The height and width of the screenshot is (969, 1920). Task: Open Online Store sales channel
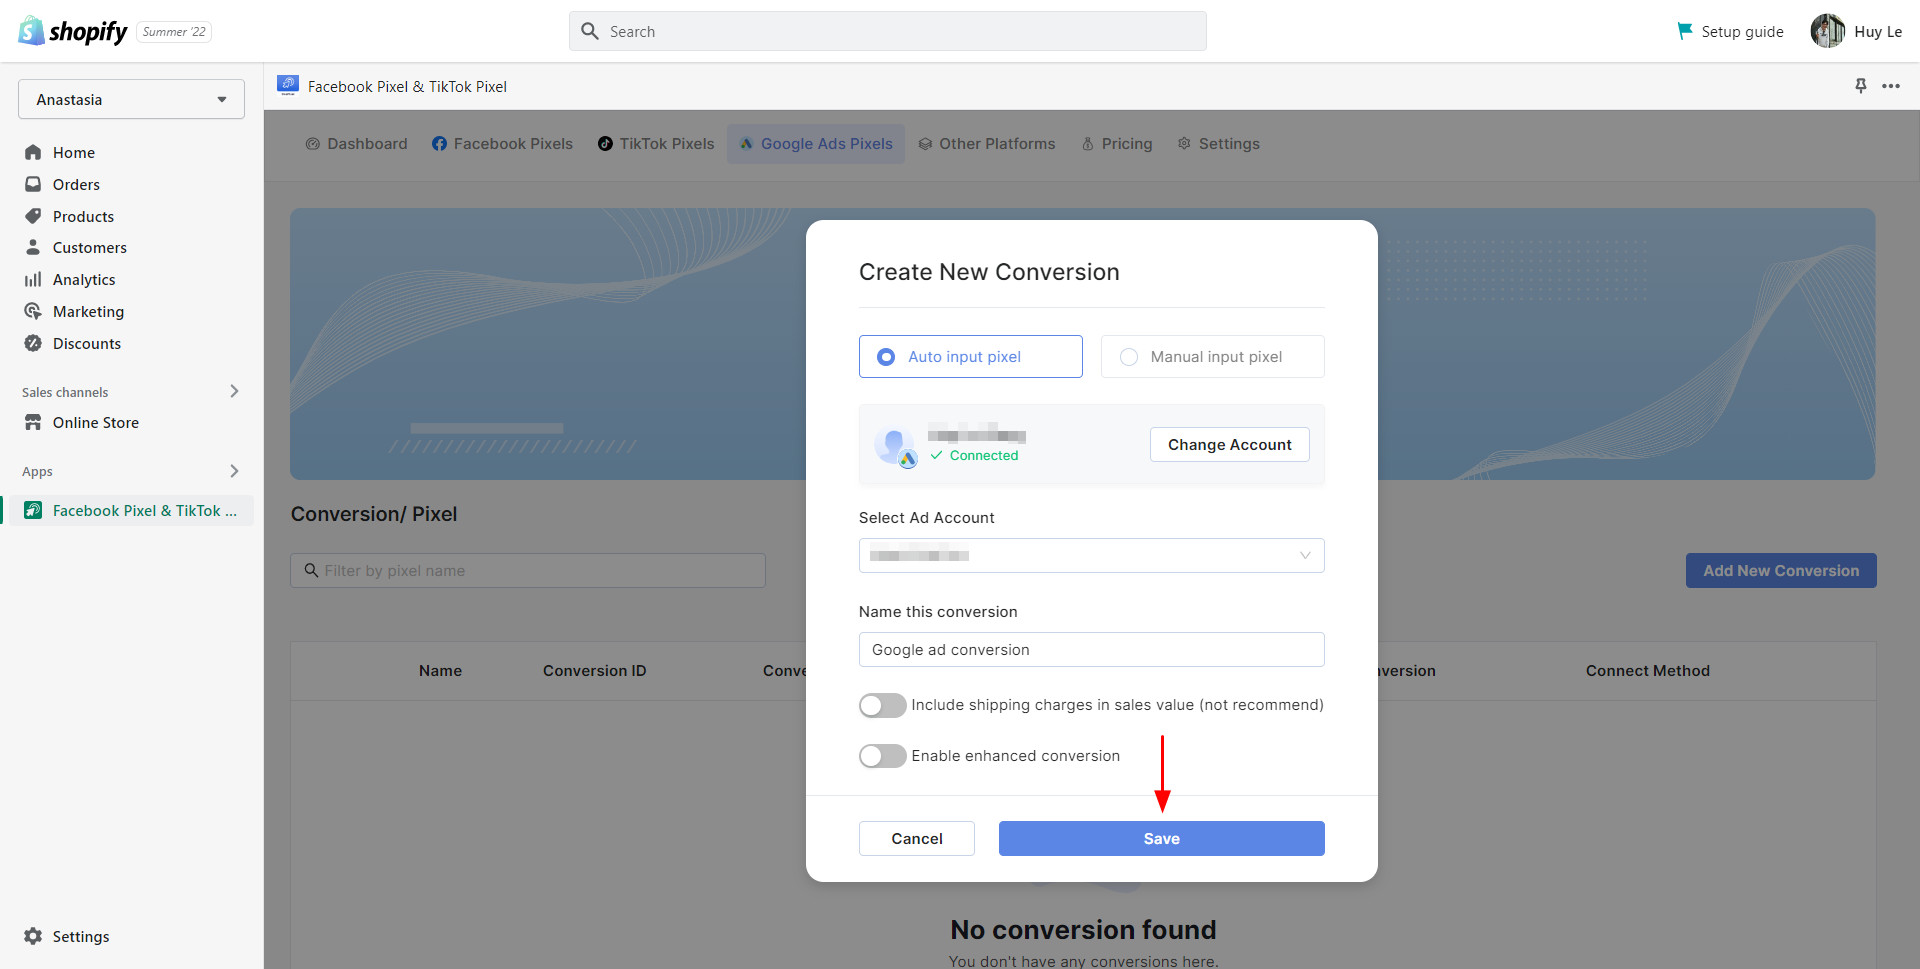coord(95,422)
